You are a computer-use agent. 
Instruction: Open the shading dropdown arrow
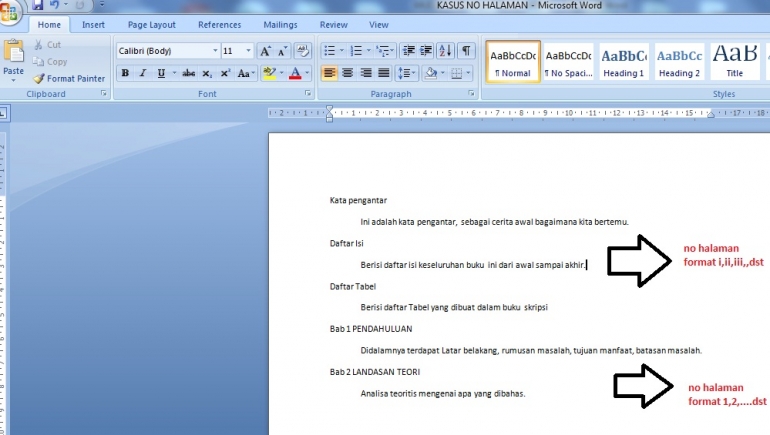(443, 73)
